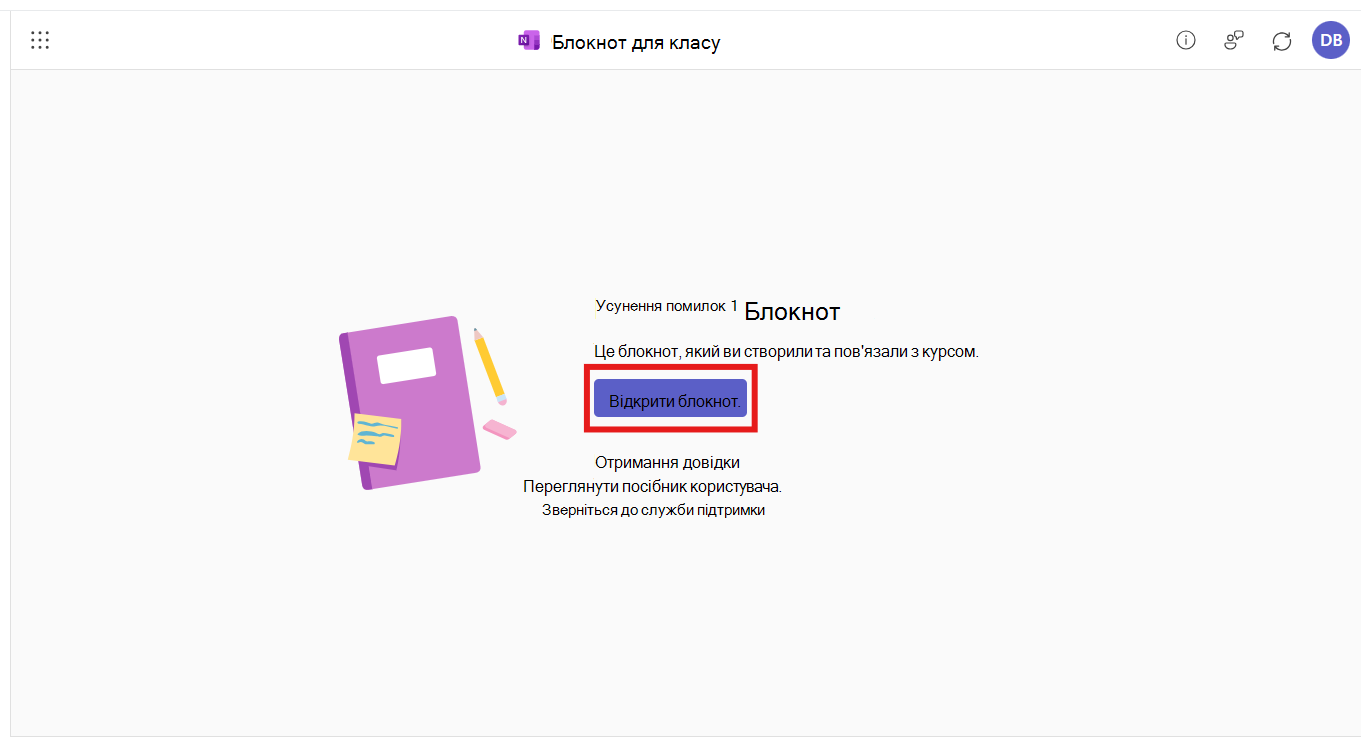Open the app launcher grid icon
Image resolution: width=1372 pixels, height=748 pixels.
pos(40,40)
